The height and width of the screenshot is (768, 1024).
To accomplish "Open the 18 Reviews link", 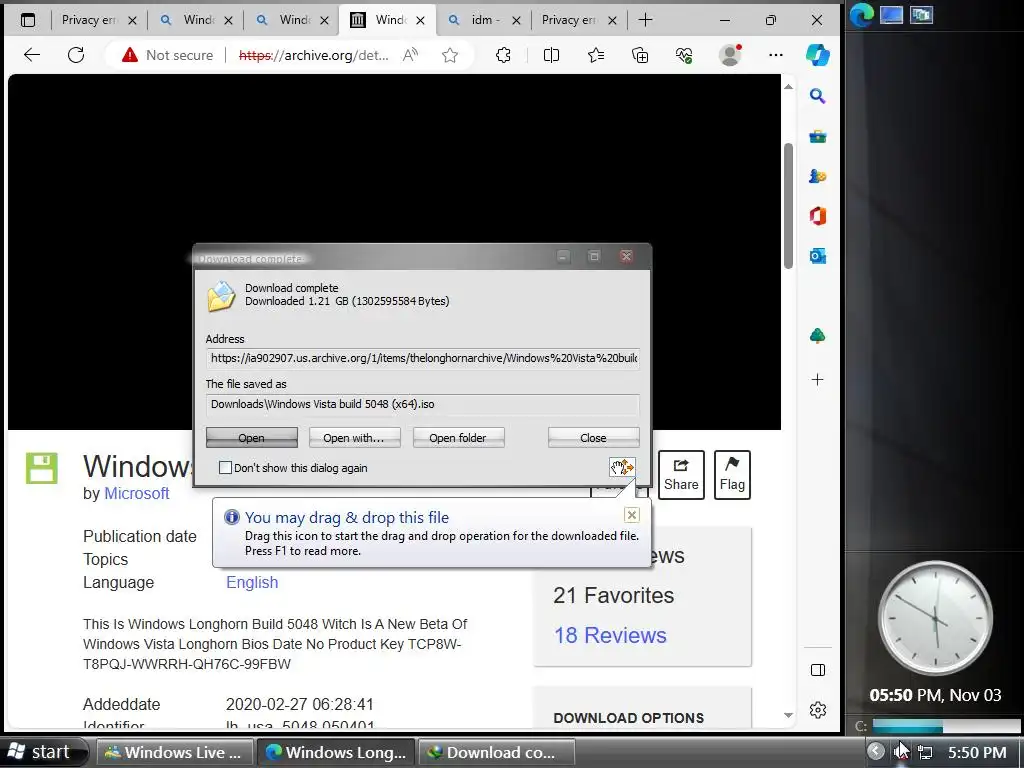I will (610, 635).
